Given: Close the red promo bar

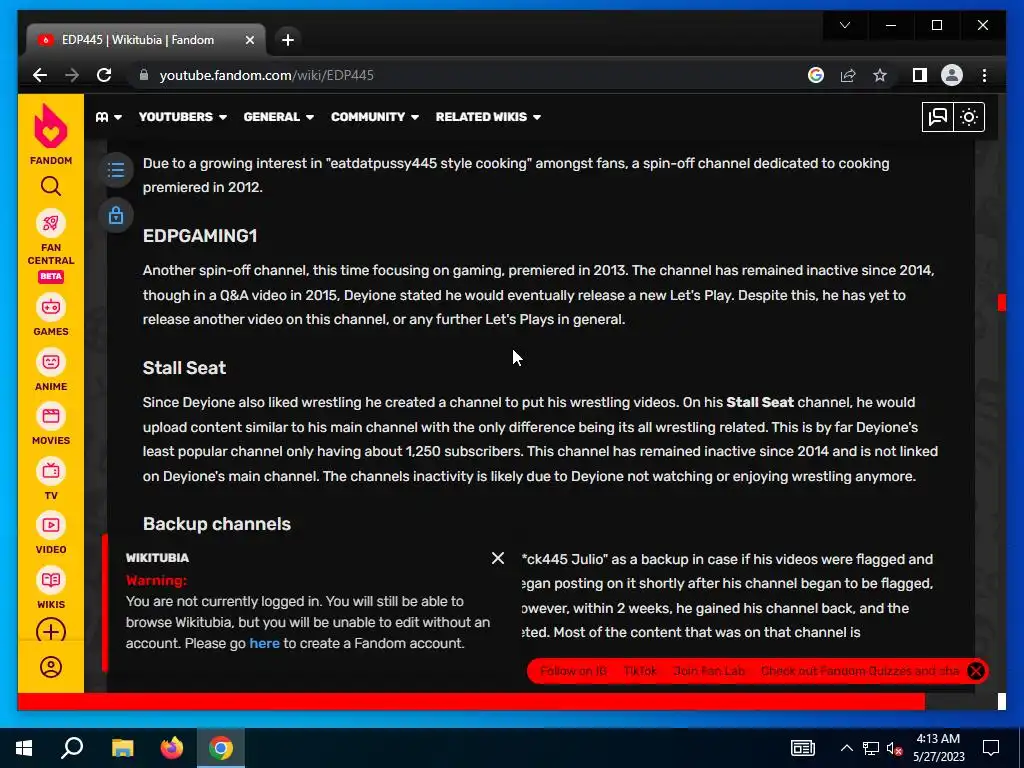Looking at the screenshot, I should point(976,671).
